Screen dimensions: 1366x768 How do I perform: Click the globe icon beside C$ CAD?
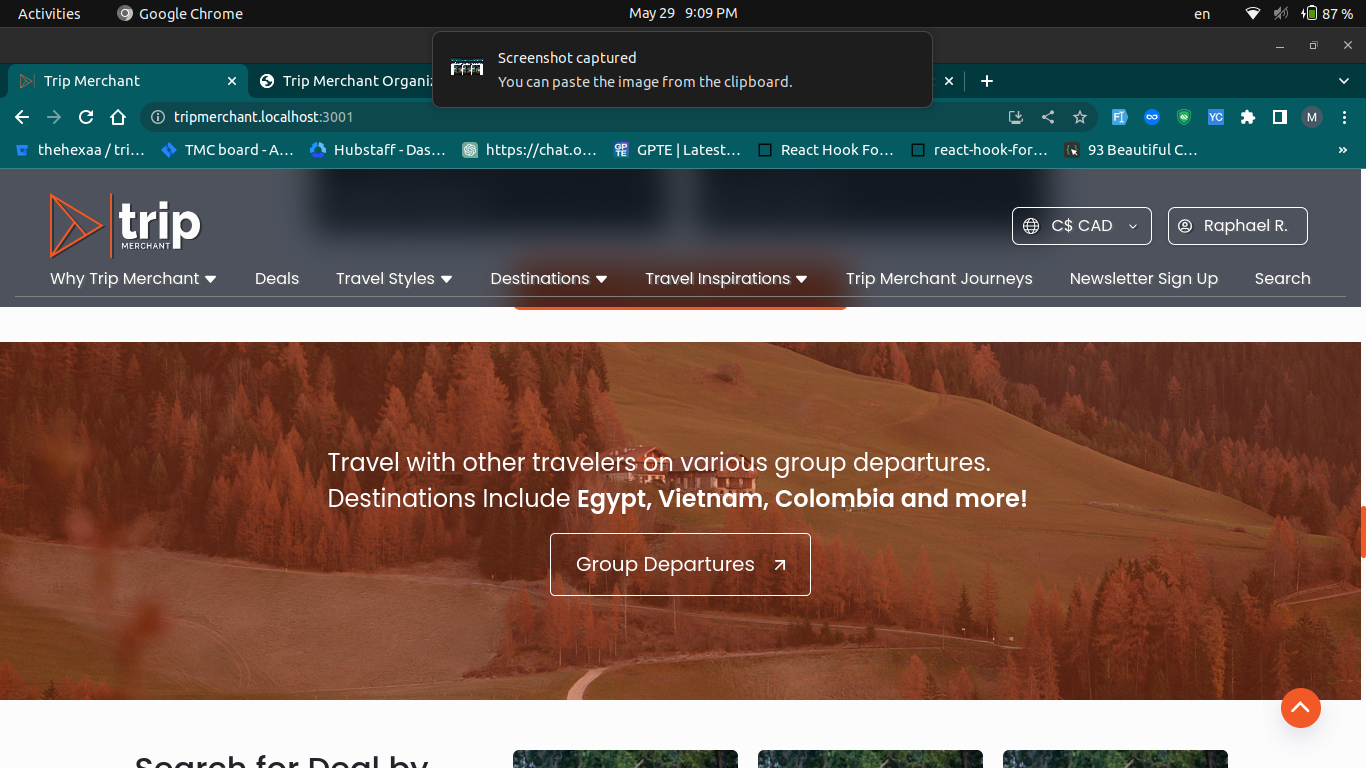point(1031,226)
